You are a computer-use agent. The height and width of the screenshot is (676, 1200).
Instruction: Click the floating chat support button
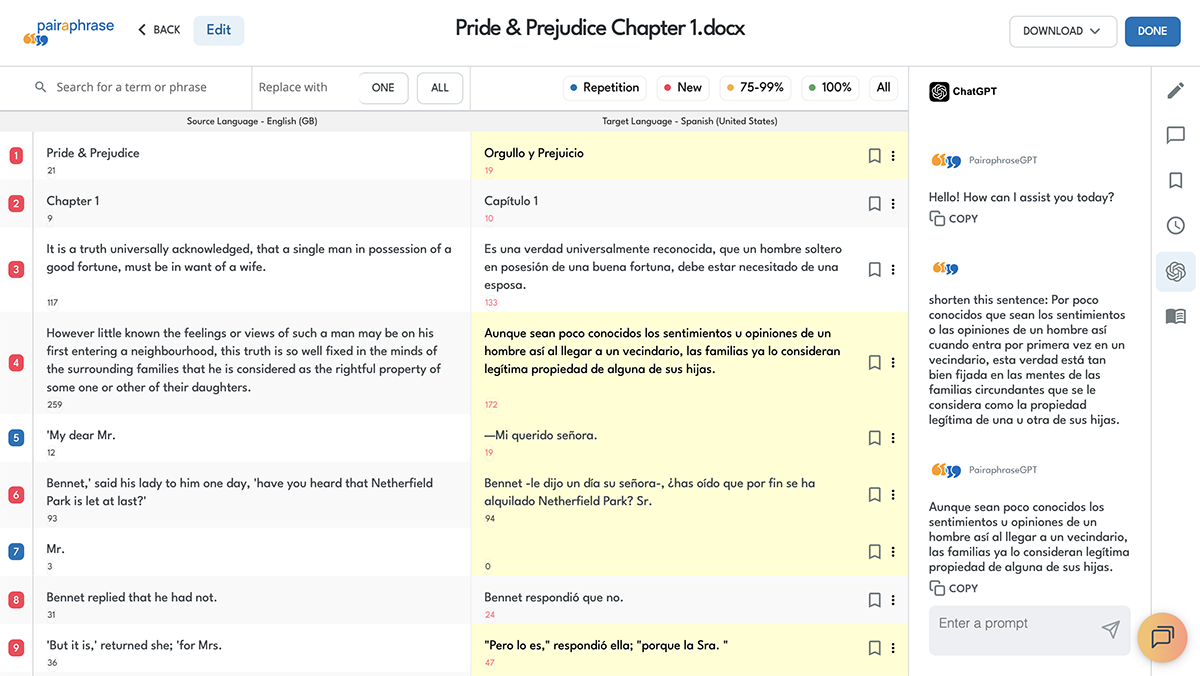pos(1162,637)
